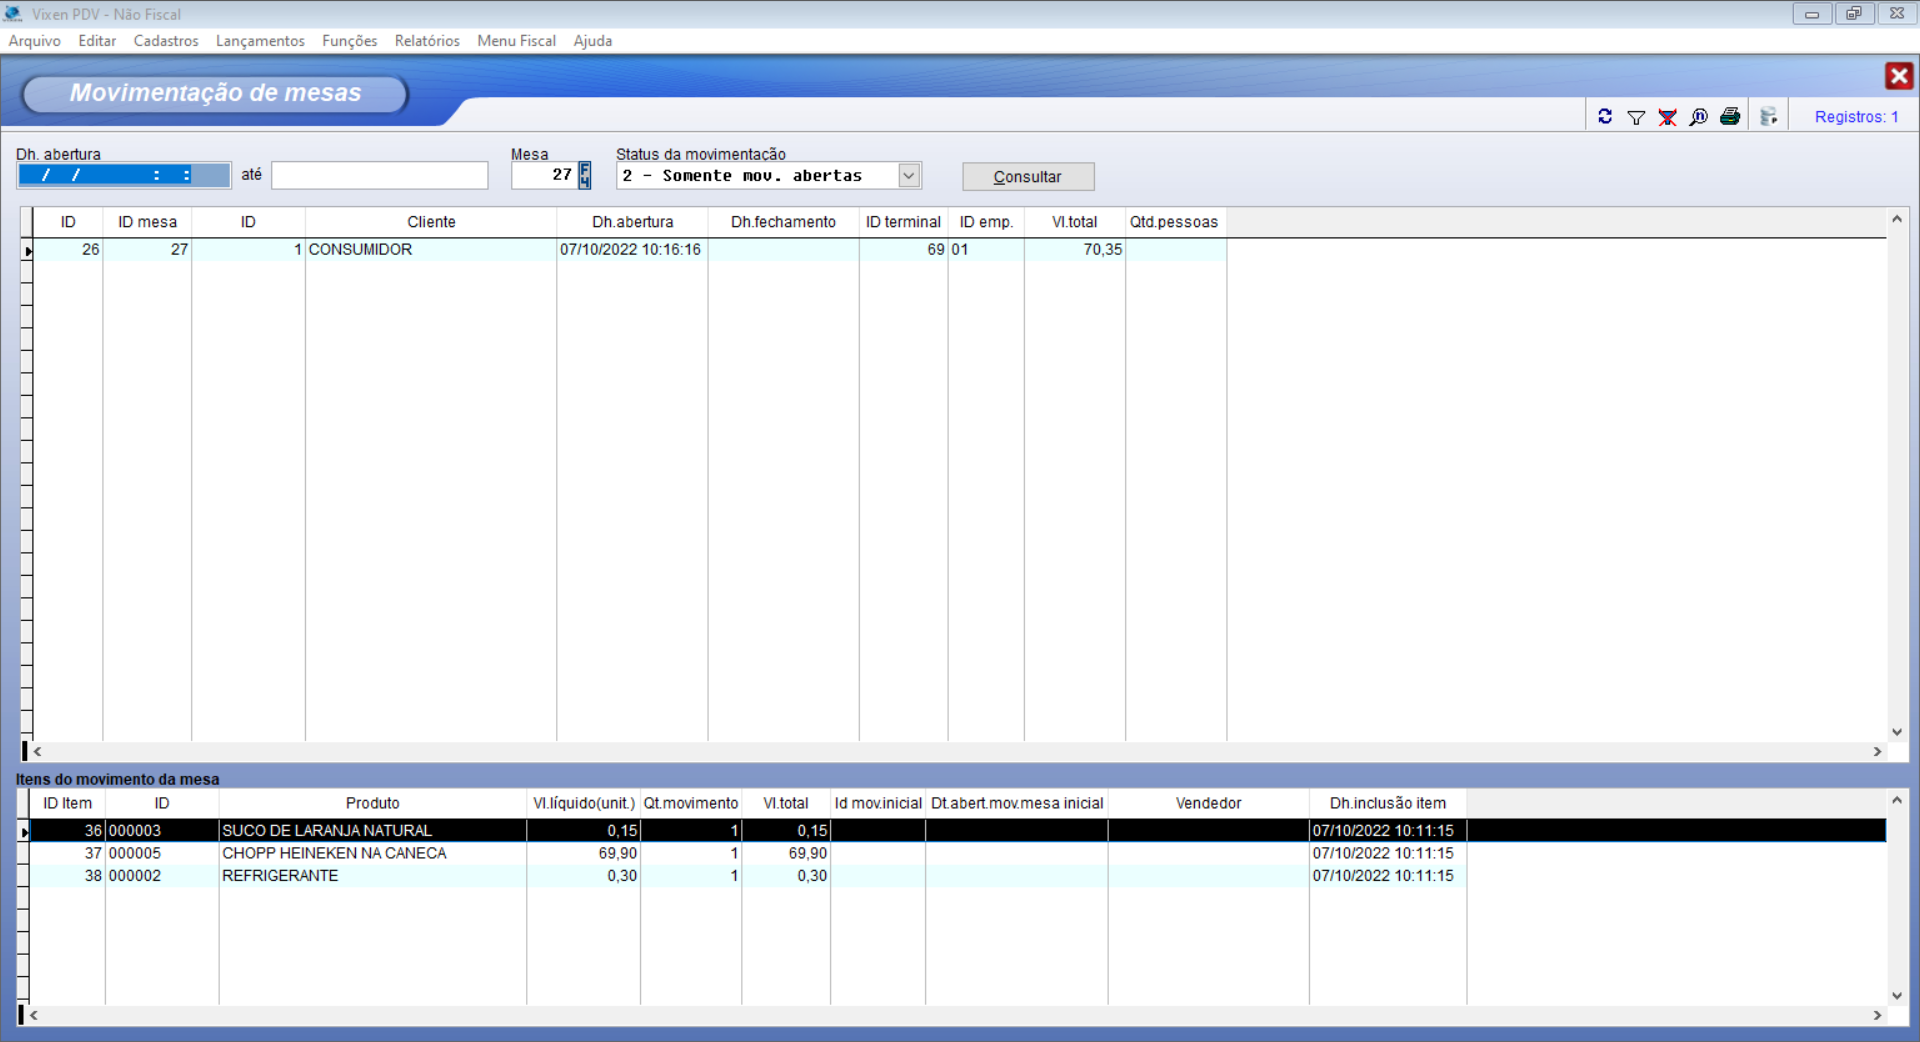
Task: Click the 'até' end date field
Action: click(379, 176)
